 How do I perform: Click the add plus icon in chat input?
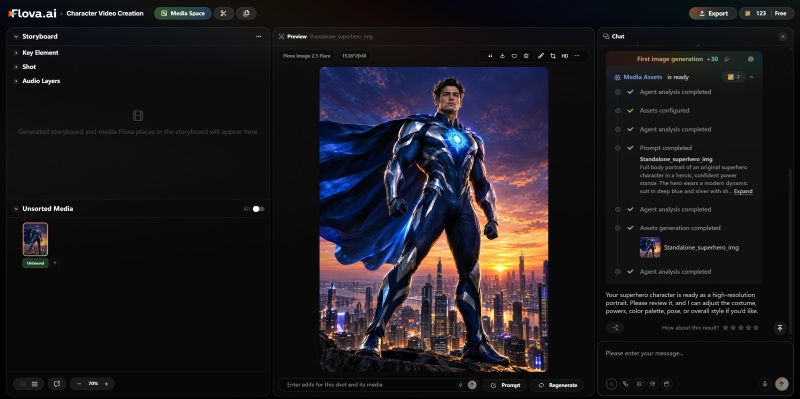tap(611, 384)
